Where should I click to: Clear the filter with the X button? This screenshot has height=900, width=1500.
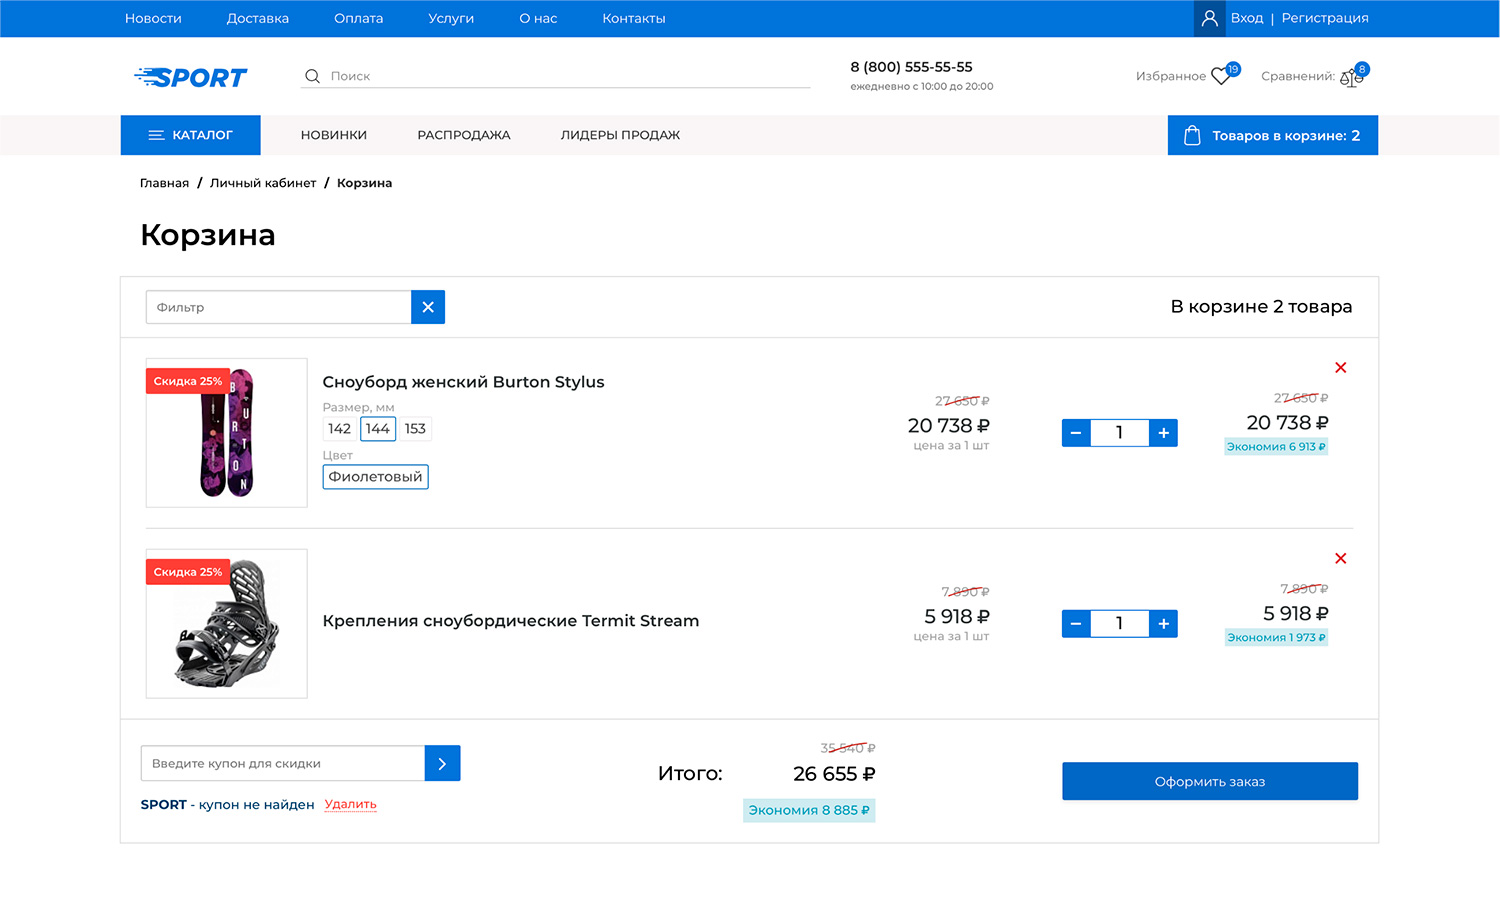point(428,307)
